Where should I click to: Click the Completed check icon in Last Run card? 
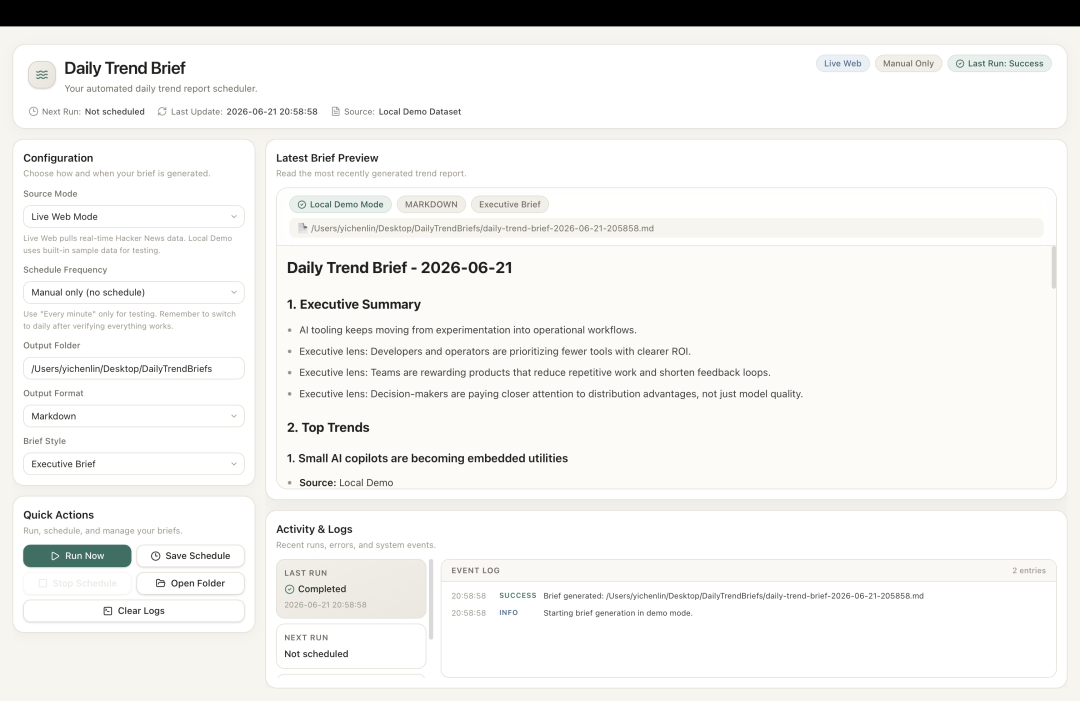tap(289, 589)
